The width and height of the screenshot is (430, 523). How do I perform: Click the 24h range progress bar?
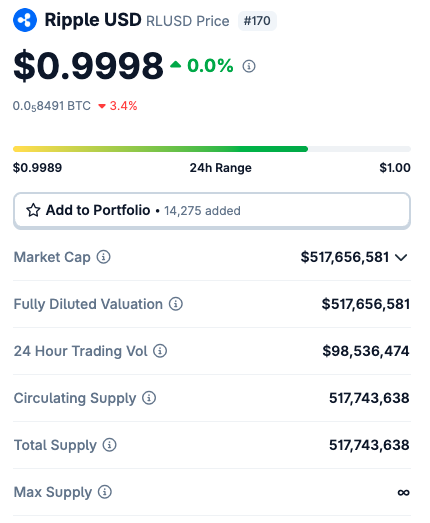212,149
